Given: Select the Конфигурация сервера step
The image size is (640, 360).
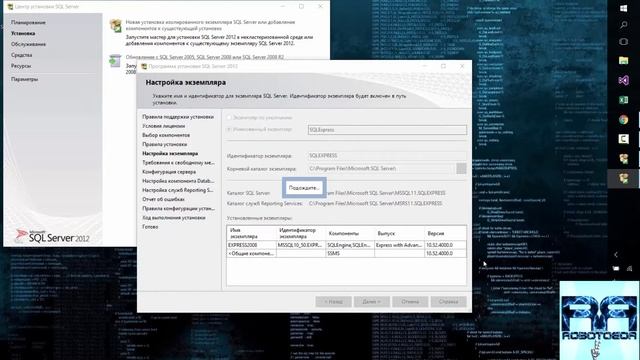Looking at the screenshot, I should point(169,172).
